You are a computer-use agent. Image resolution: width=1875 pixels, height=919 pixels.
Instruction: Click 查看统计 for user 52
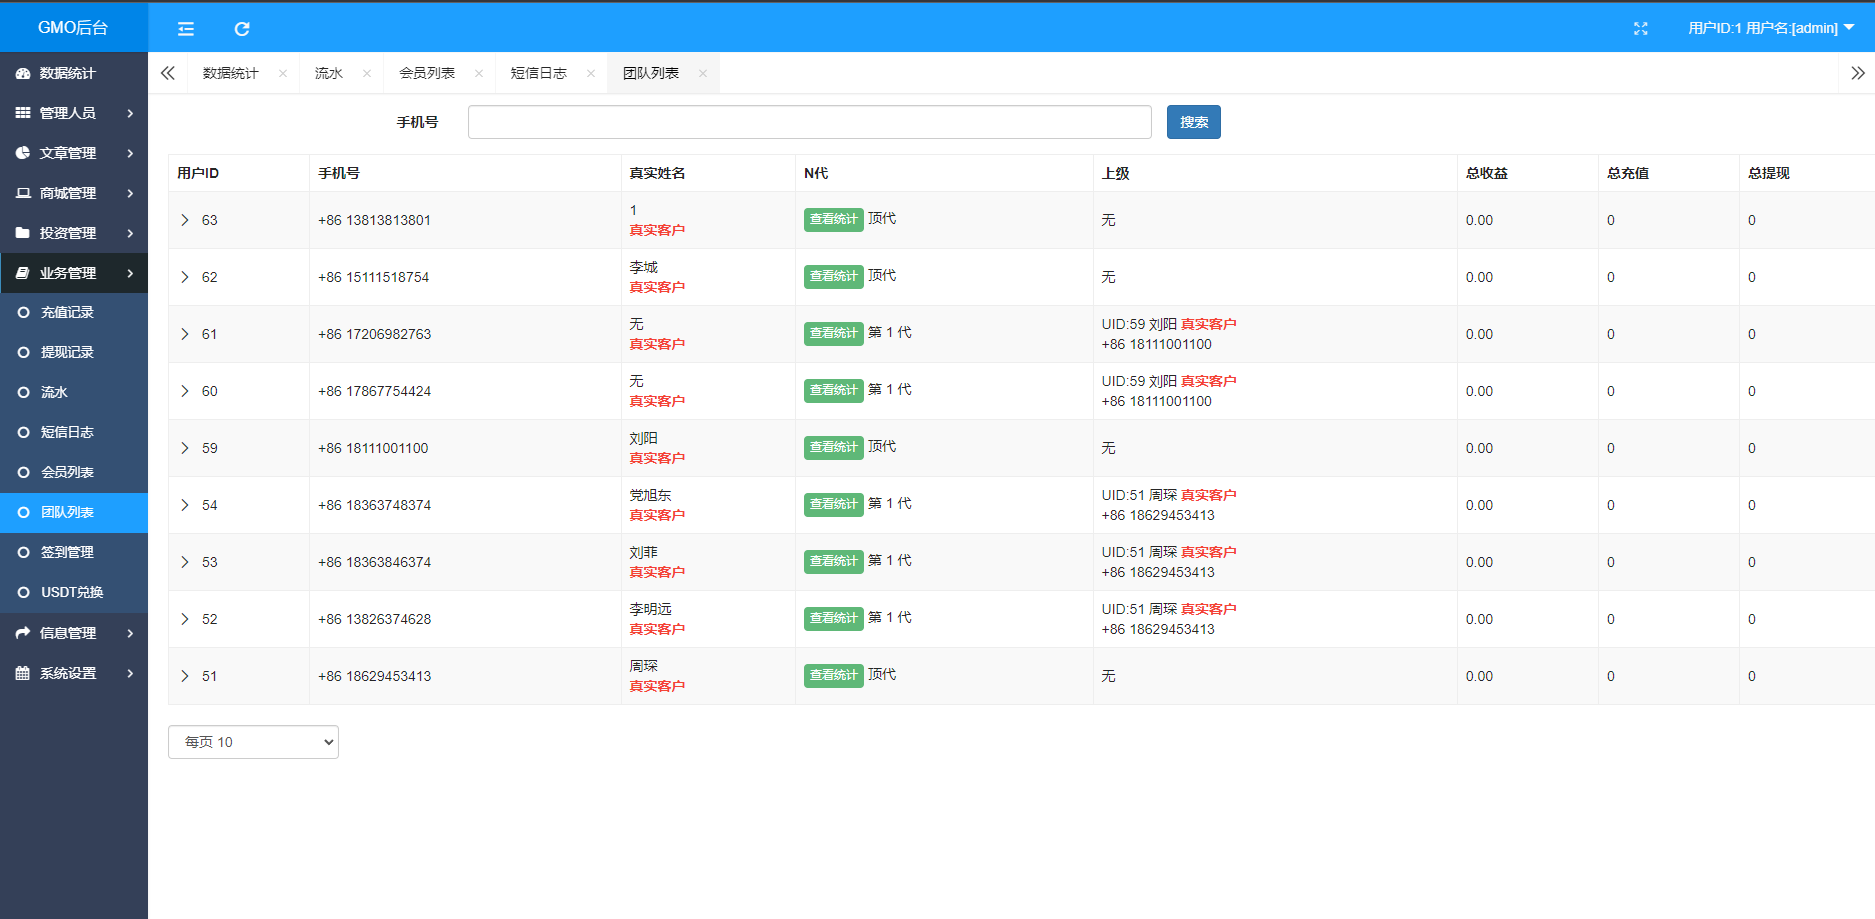(834, 618)
